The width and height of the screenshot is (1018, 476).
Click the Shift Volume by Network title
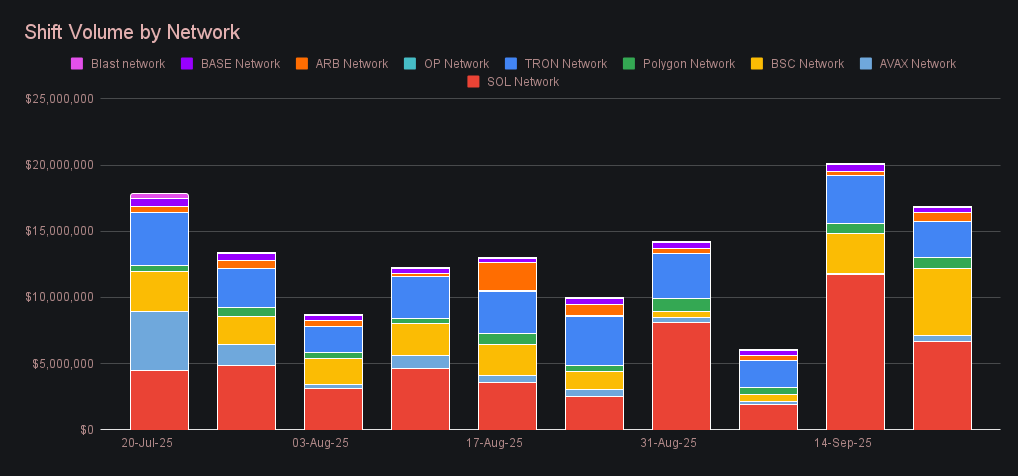pyautogui.click(x=132, y=33)
